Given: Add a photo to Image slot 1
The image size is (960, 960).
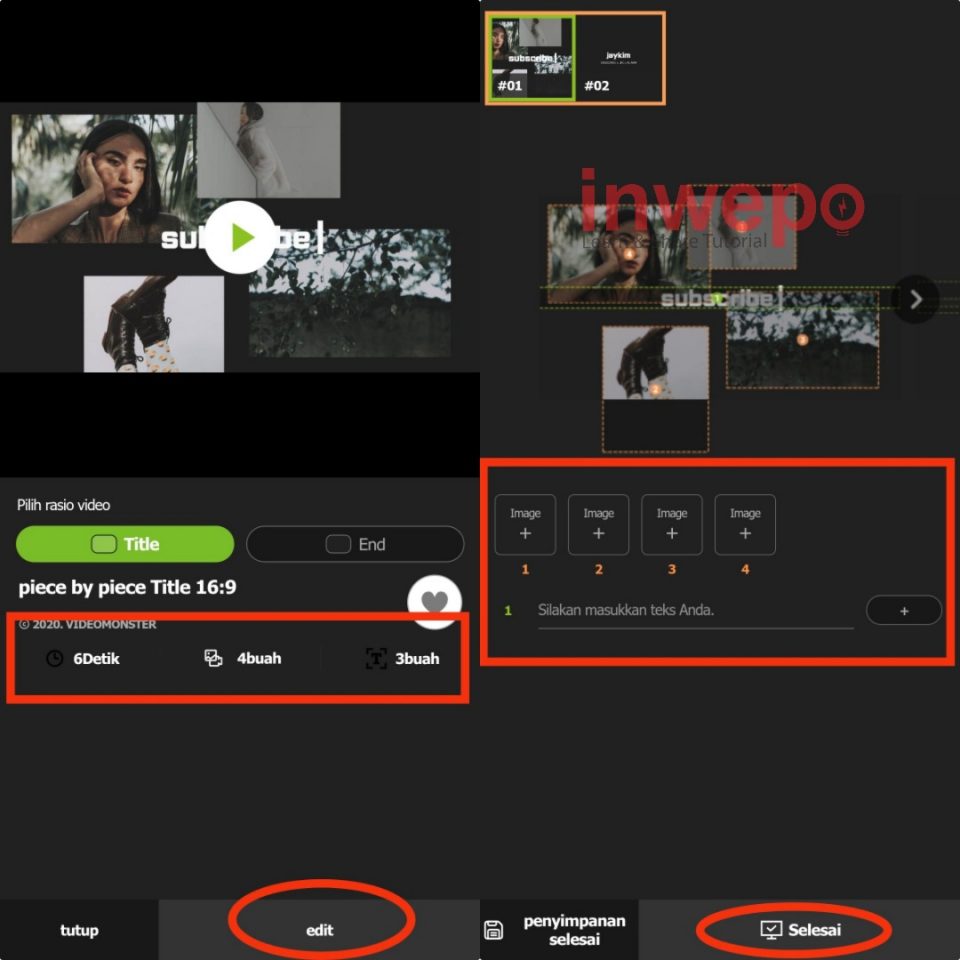Looking at the screenshot, I should [525, 524].
